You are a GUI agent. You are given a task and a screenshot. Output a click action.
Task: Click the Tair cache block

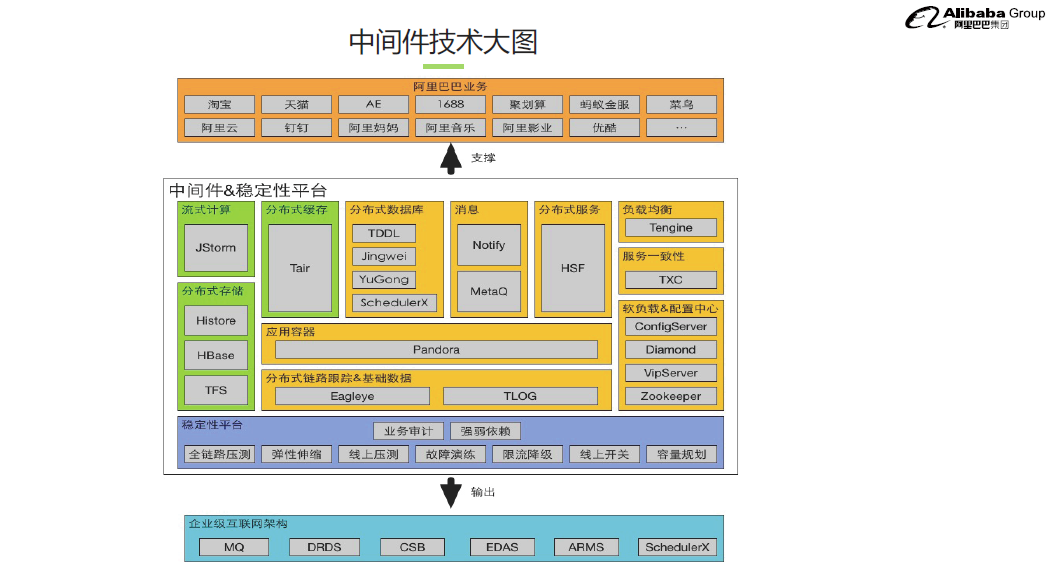point(300,268)
